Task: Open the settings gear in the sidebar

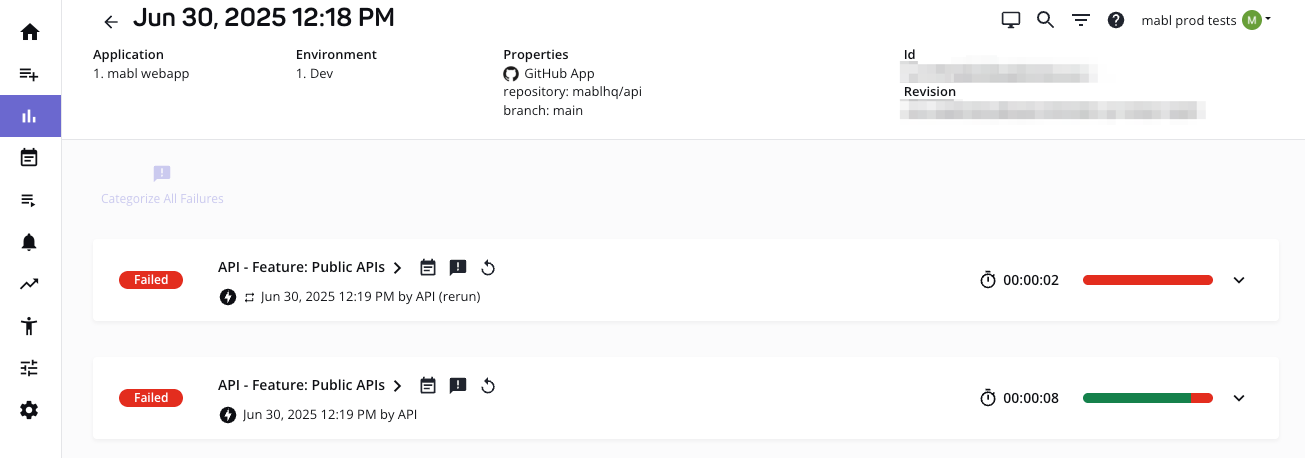Action: point(30,410)
